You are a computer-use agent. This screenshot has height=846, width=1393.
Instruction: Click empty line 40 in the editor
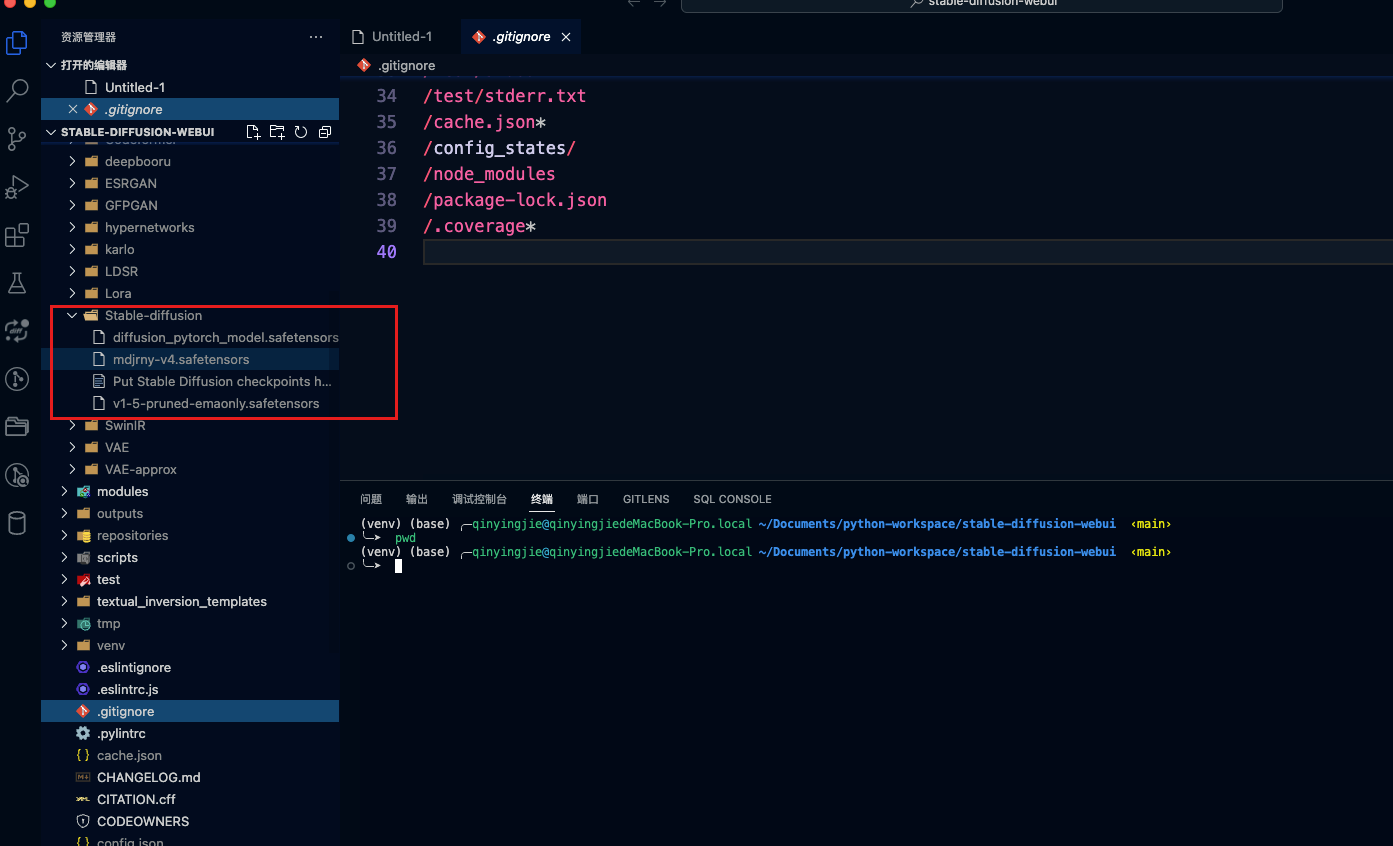pos(907,252)
